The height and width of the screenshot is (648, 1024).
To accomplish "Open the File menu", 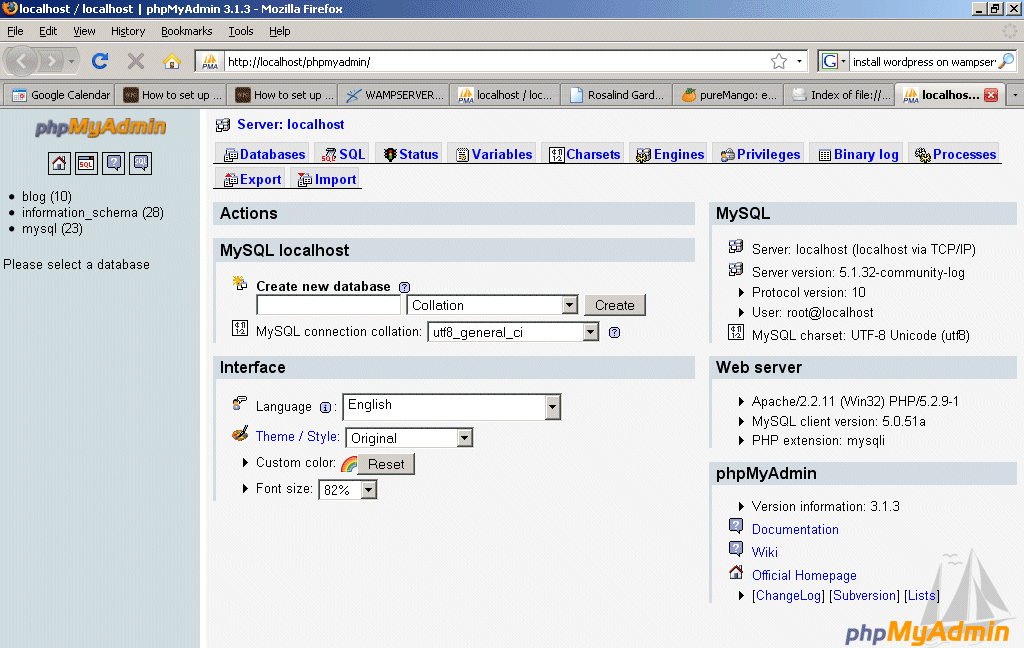I will point(15,31).
